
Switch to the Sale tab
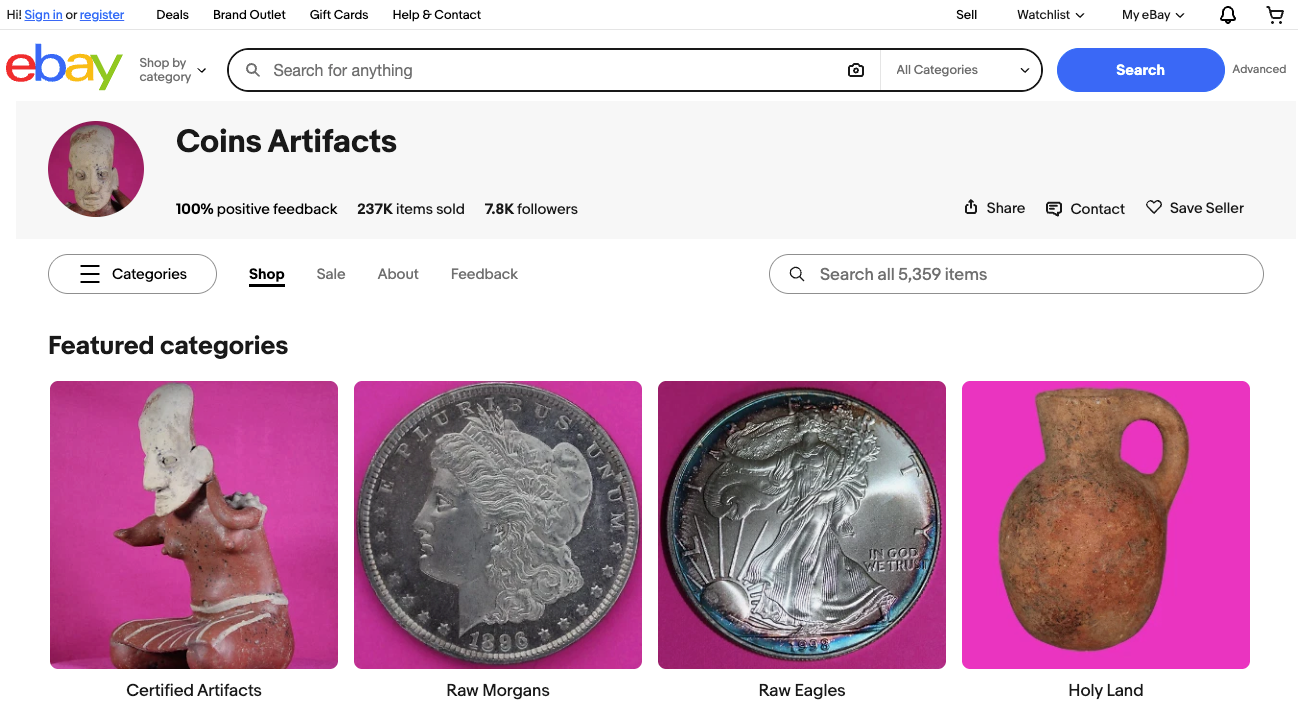point(331,273)
